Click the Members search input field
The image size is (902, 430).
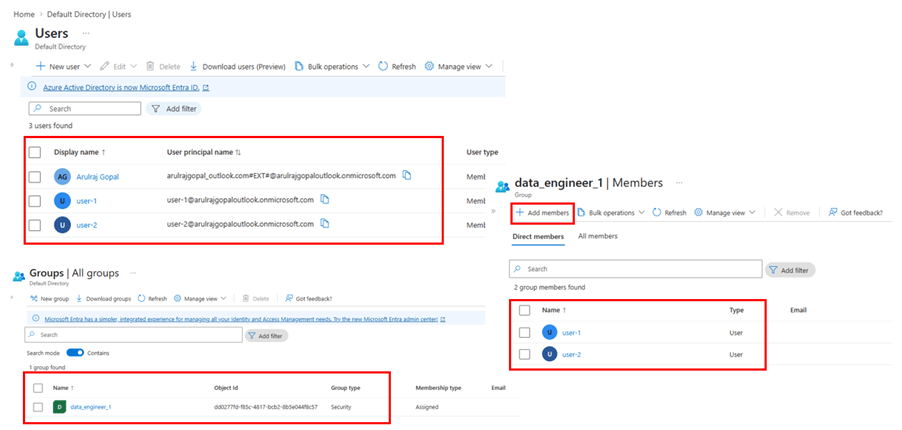640,269
